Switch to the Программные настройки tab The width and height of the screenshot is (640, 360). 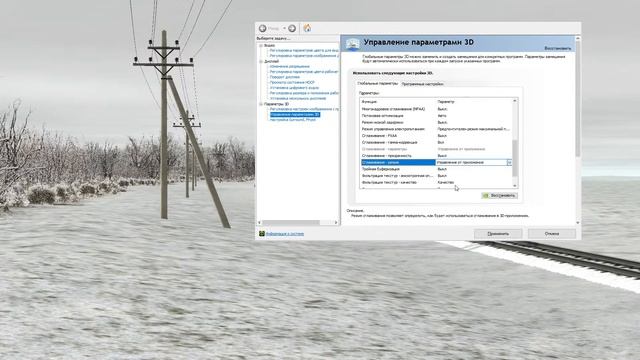pos(422,84)
